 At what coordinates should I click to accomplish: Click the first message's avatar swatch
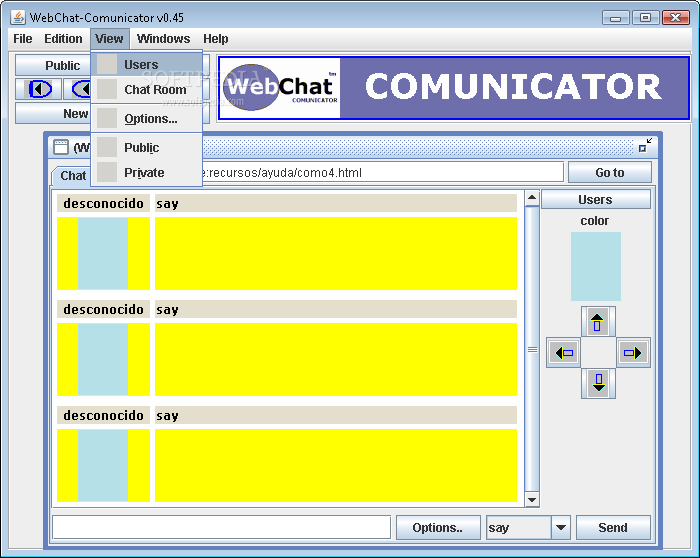tap(103, 254)
